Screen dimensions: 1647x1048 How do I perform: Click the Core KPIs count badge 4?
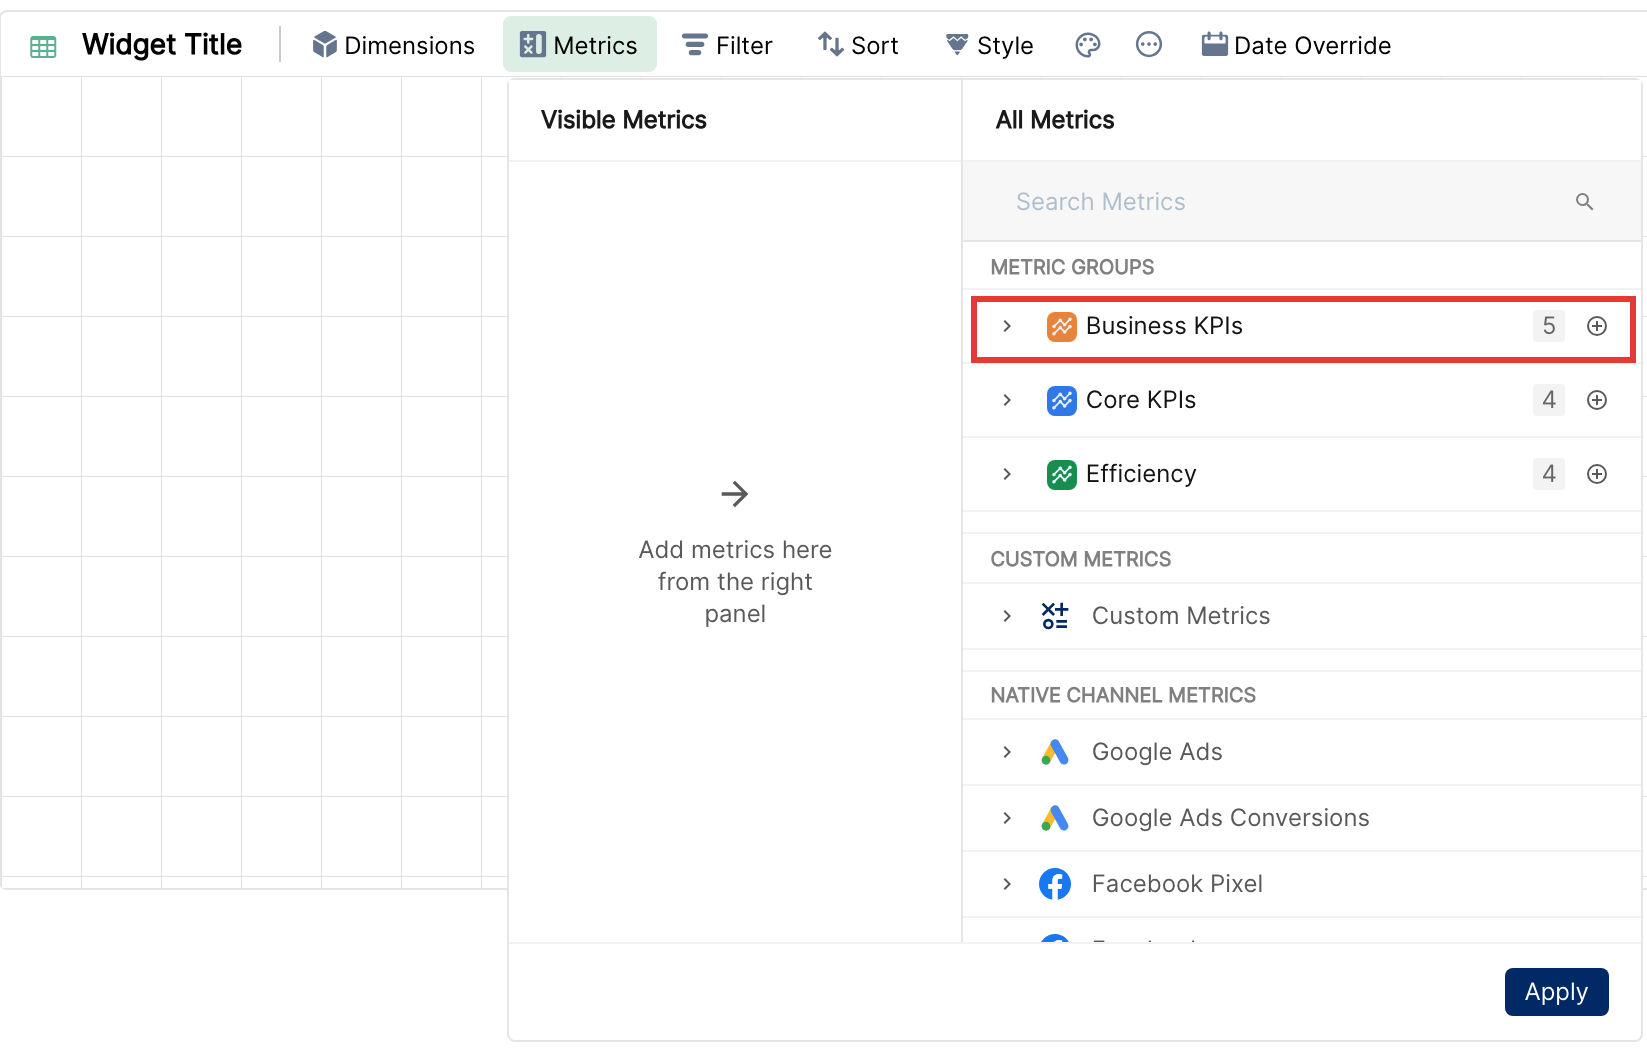pos(1549,400)
